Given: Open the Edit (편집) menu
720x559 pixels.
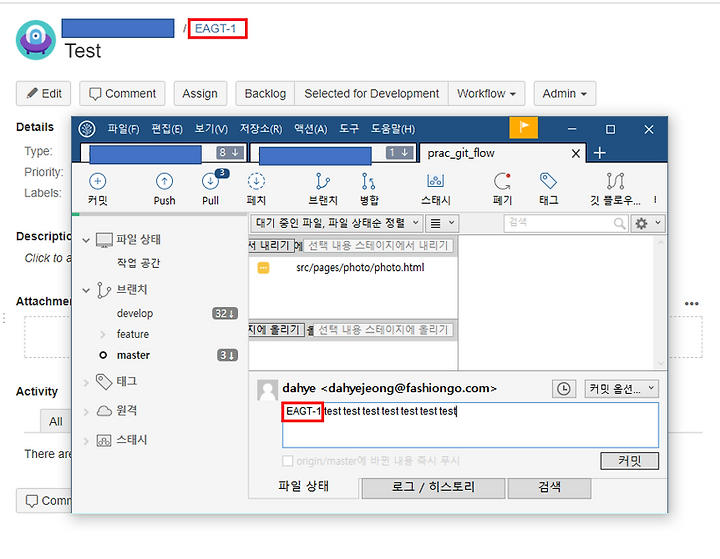Looking at the screenshot, I should (x=167, y=129).
